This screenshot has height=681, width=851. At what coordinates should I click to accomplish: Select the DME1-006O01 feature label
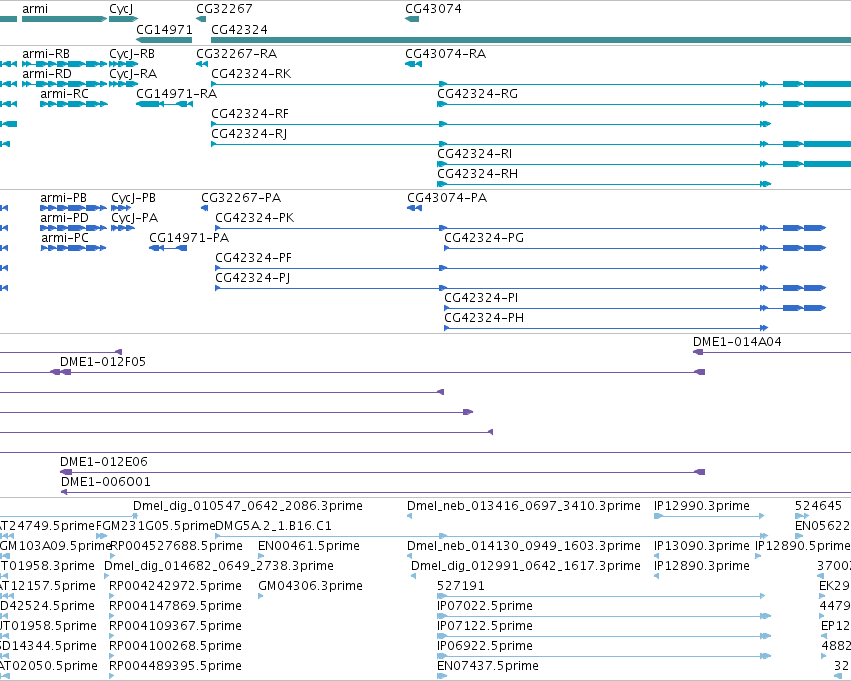click(x=106, y=482)
